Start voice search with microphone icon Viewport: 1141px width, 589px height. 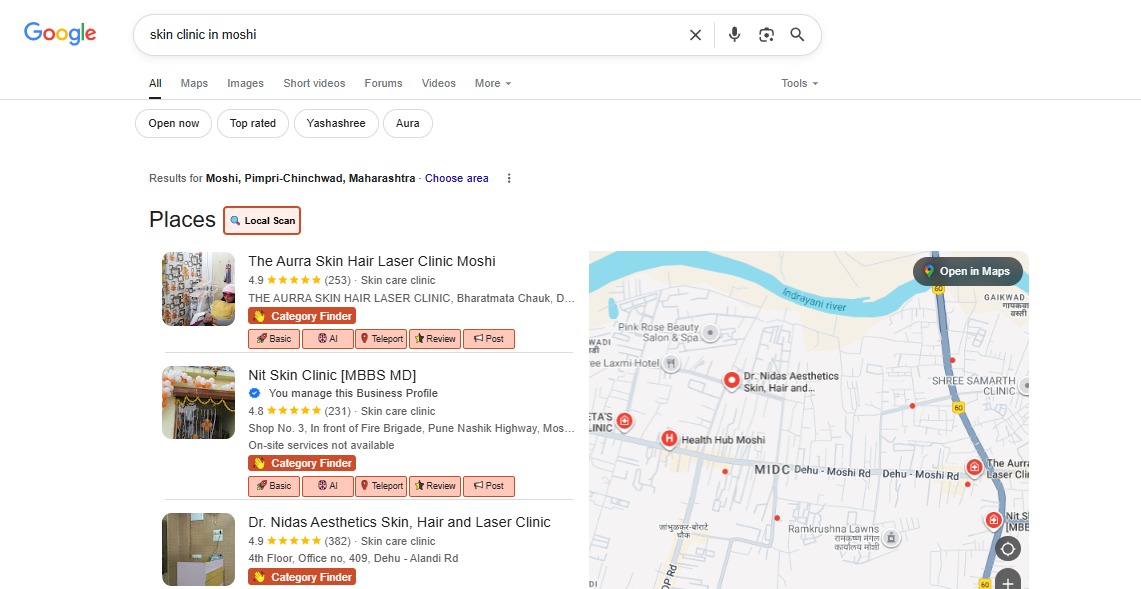[x=734, y=35]
